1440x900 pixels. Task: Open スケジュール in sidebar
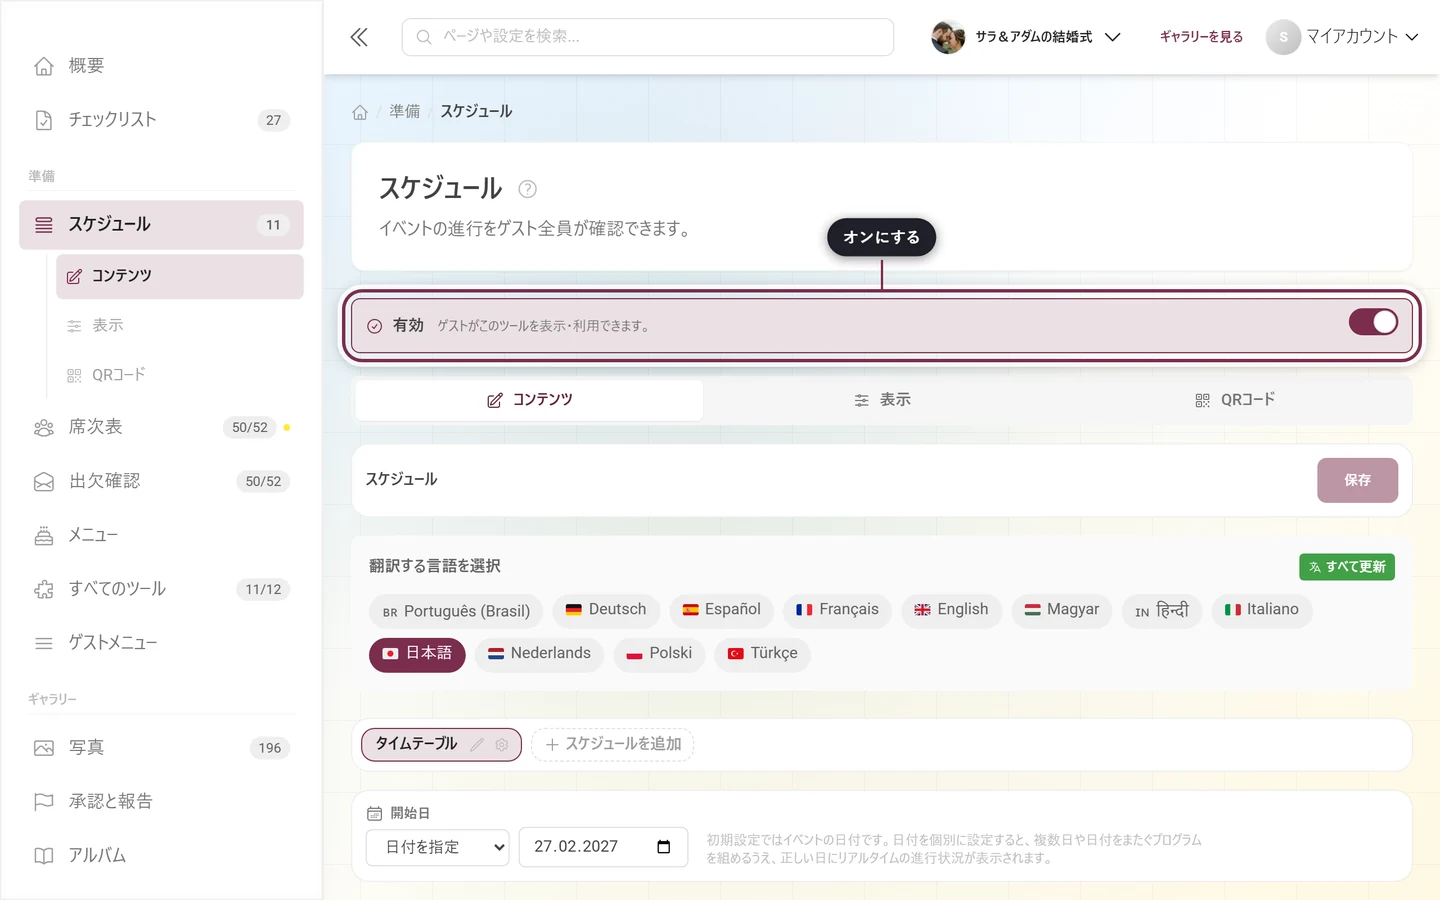click(161, 225)
